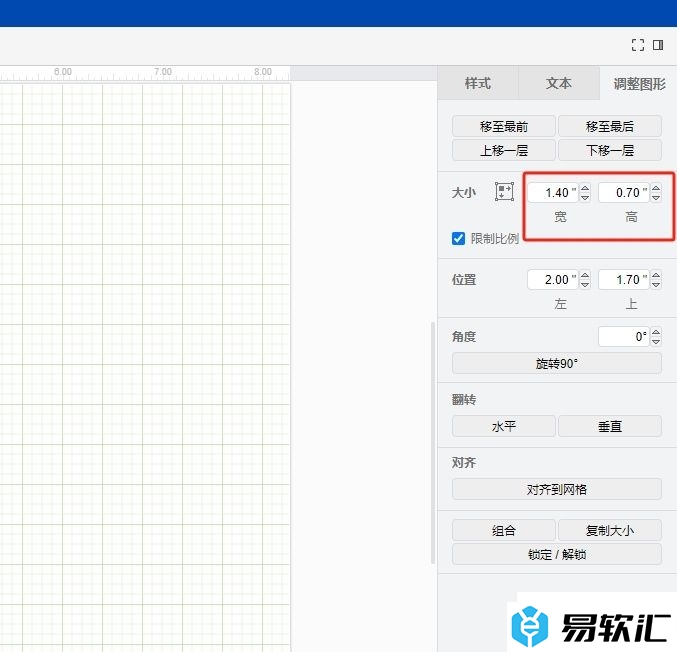Click the 对齐到网格 button

click(x=557, y=489)
